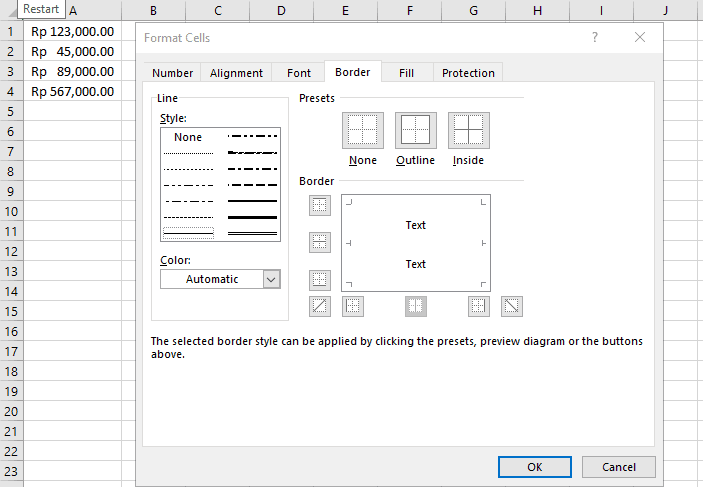Image resolution: width=703 pixels, height=487 pixels.
Task: Select the thin solid line style
Action: click(188, 233)
